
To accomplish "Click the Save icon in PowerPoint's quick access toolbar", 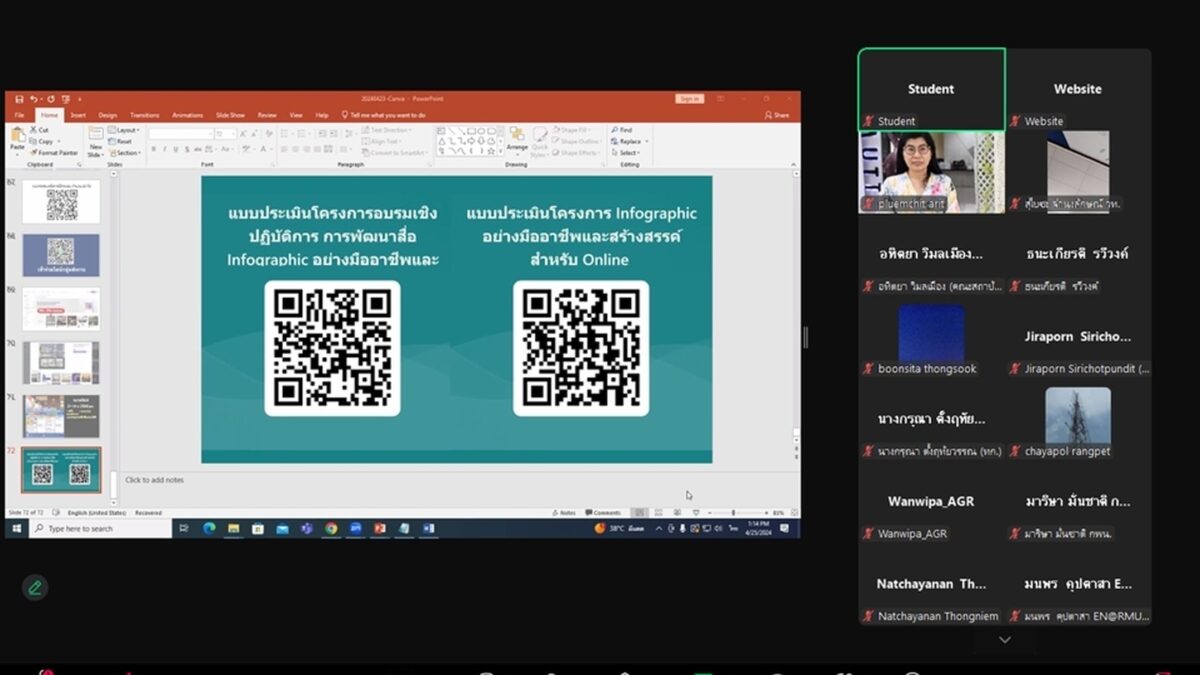I will pos(19,99).
